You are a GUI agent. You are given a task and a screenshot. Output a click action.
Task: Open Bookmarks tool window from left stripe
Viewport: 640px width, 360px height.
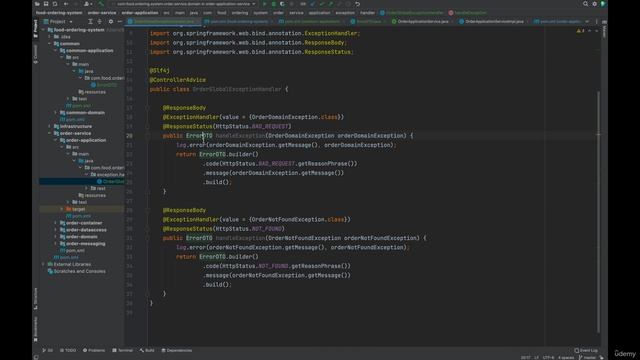click(36, 329)
